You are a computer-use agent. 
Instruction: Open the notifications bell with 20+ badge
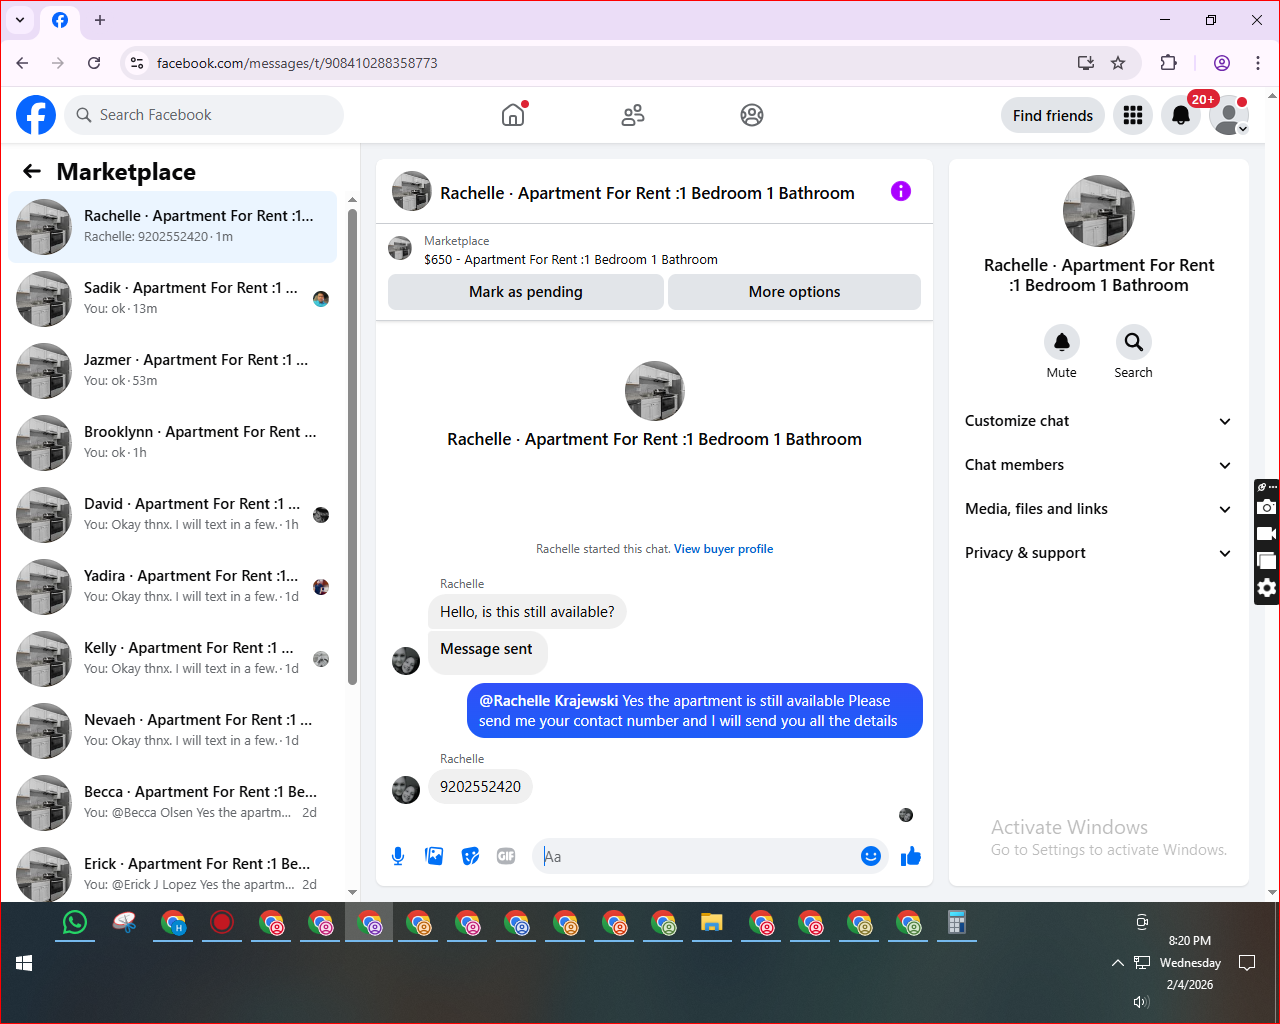click(1181, 115)
